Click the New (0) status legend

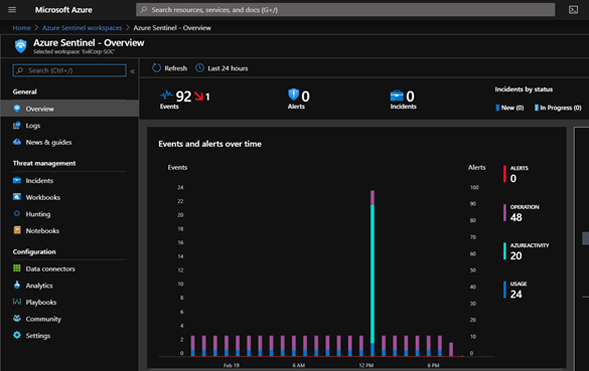tap(510, 108)
